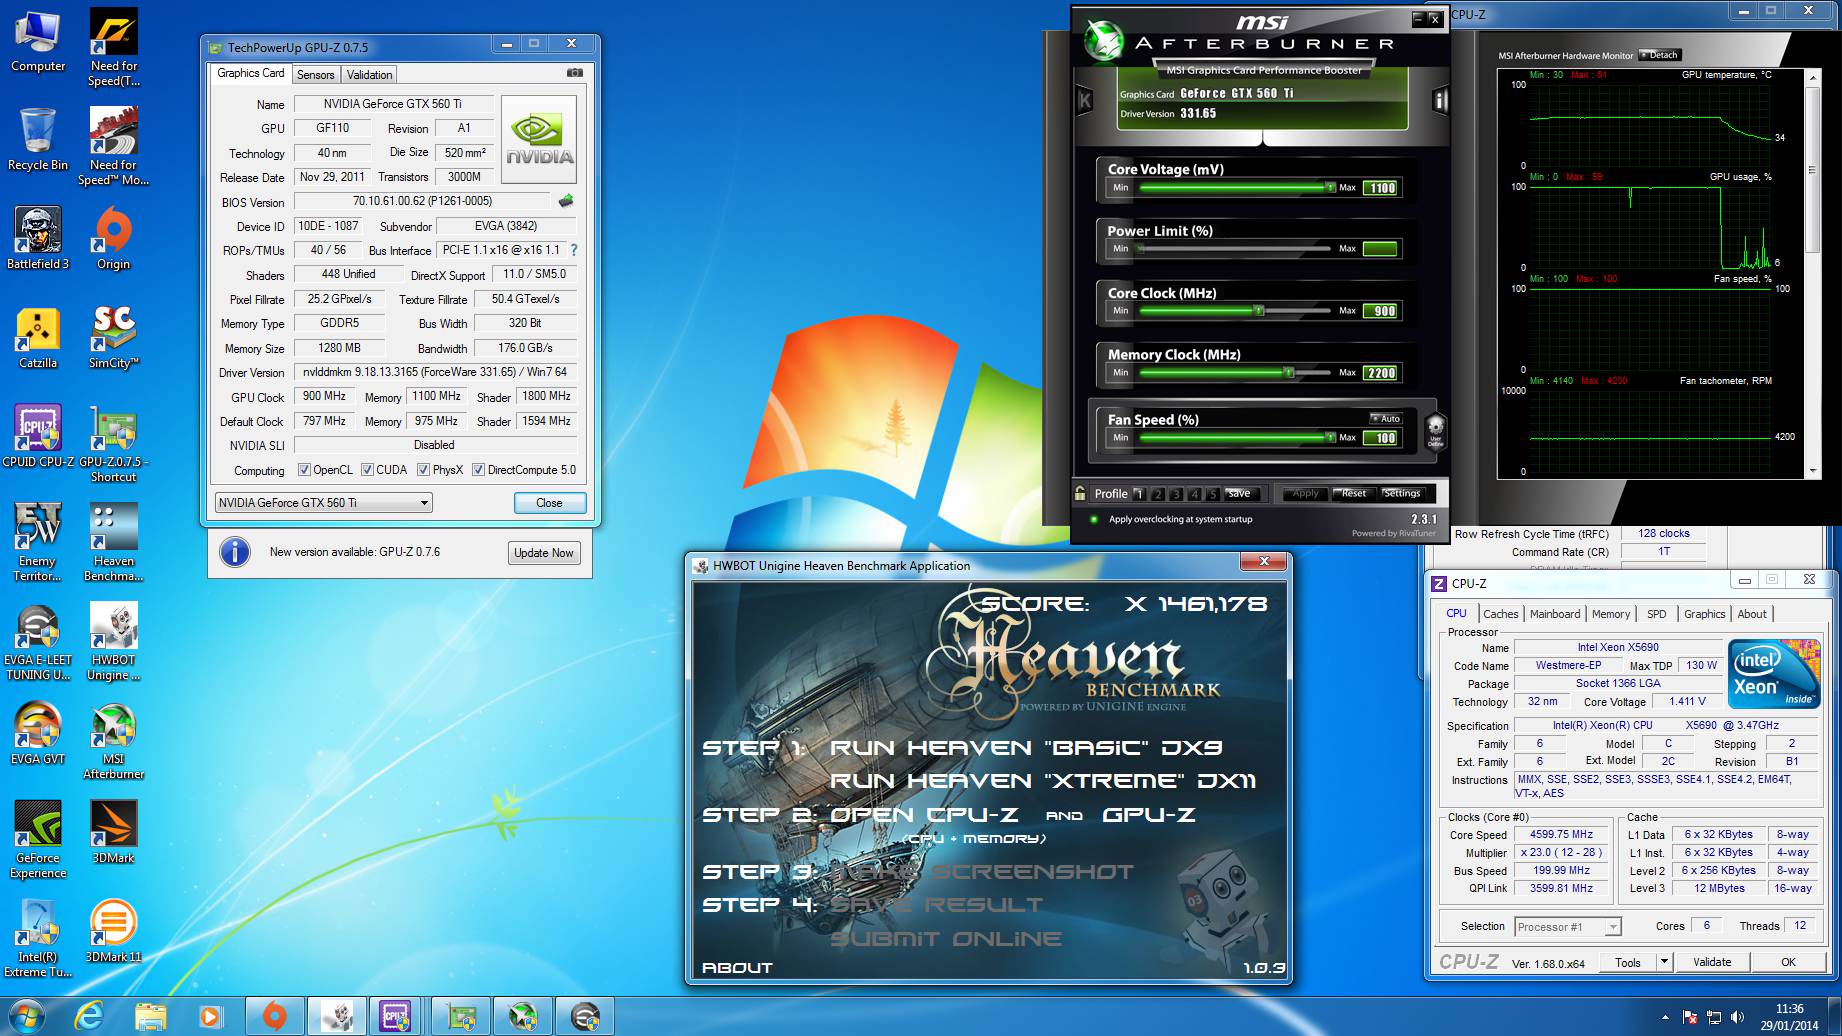Click taskbar clock showing 11:36
The height and width of the screenshot is (1036, 1842).
(1790, 1017)
